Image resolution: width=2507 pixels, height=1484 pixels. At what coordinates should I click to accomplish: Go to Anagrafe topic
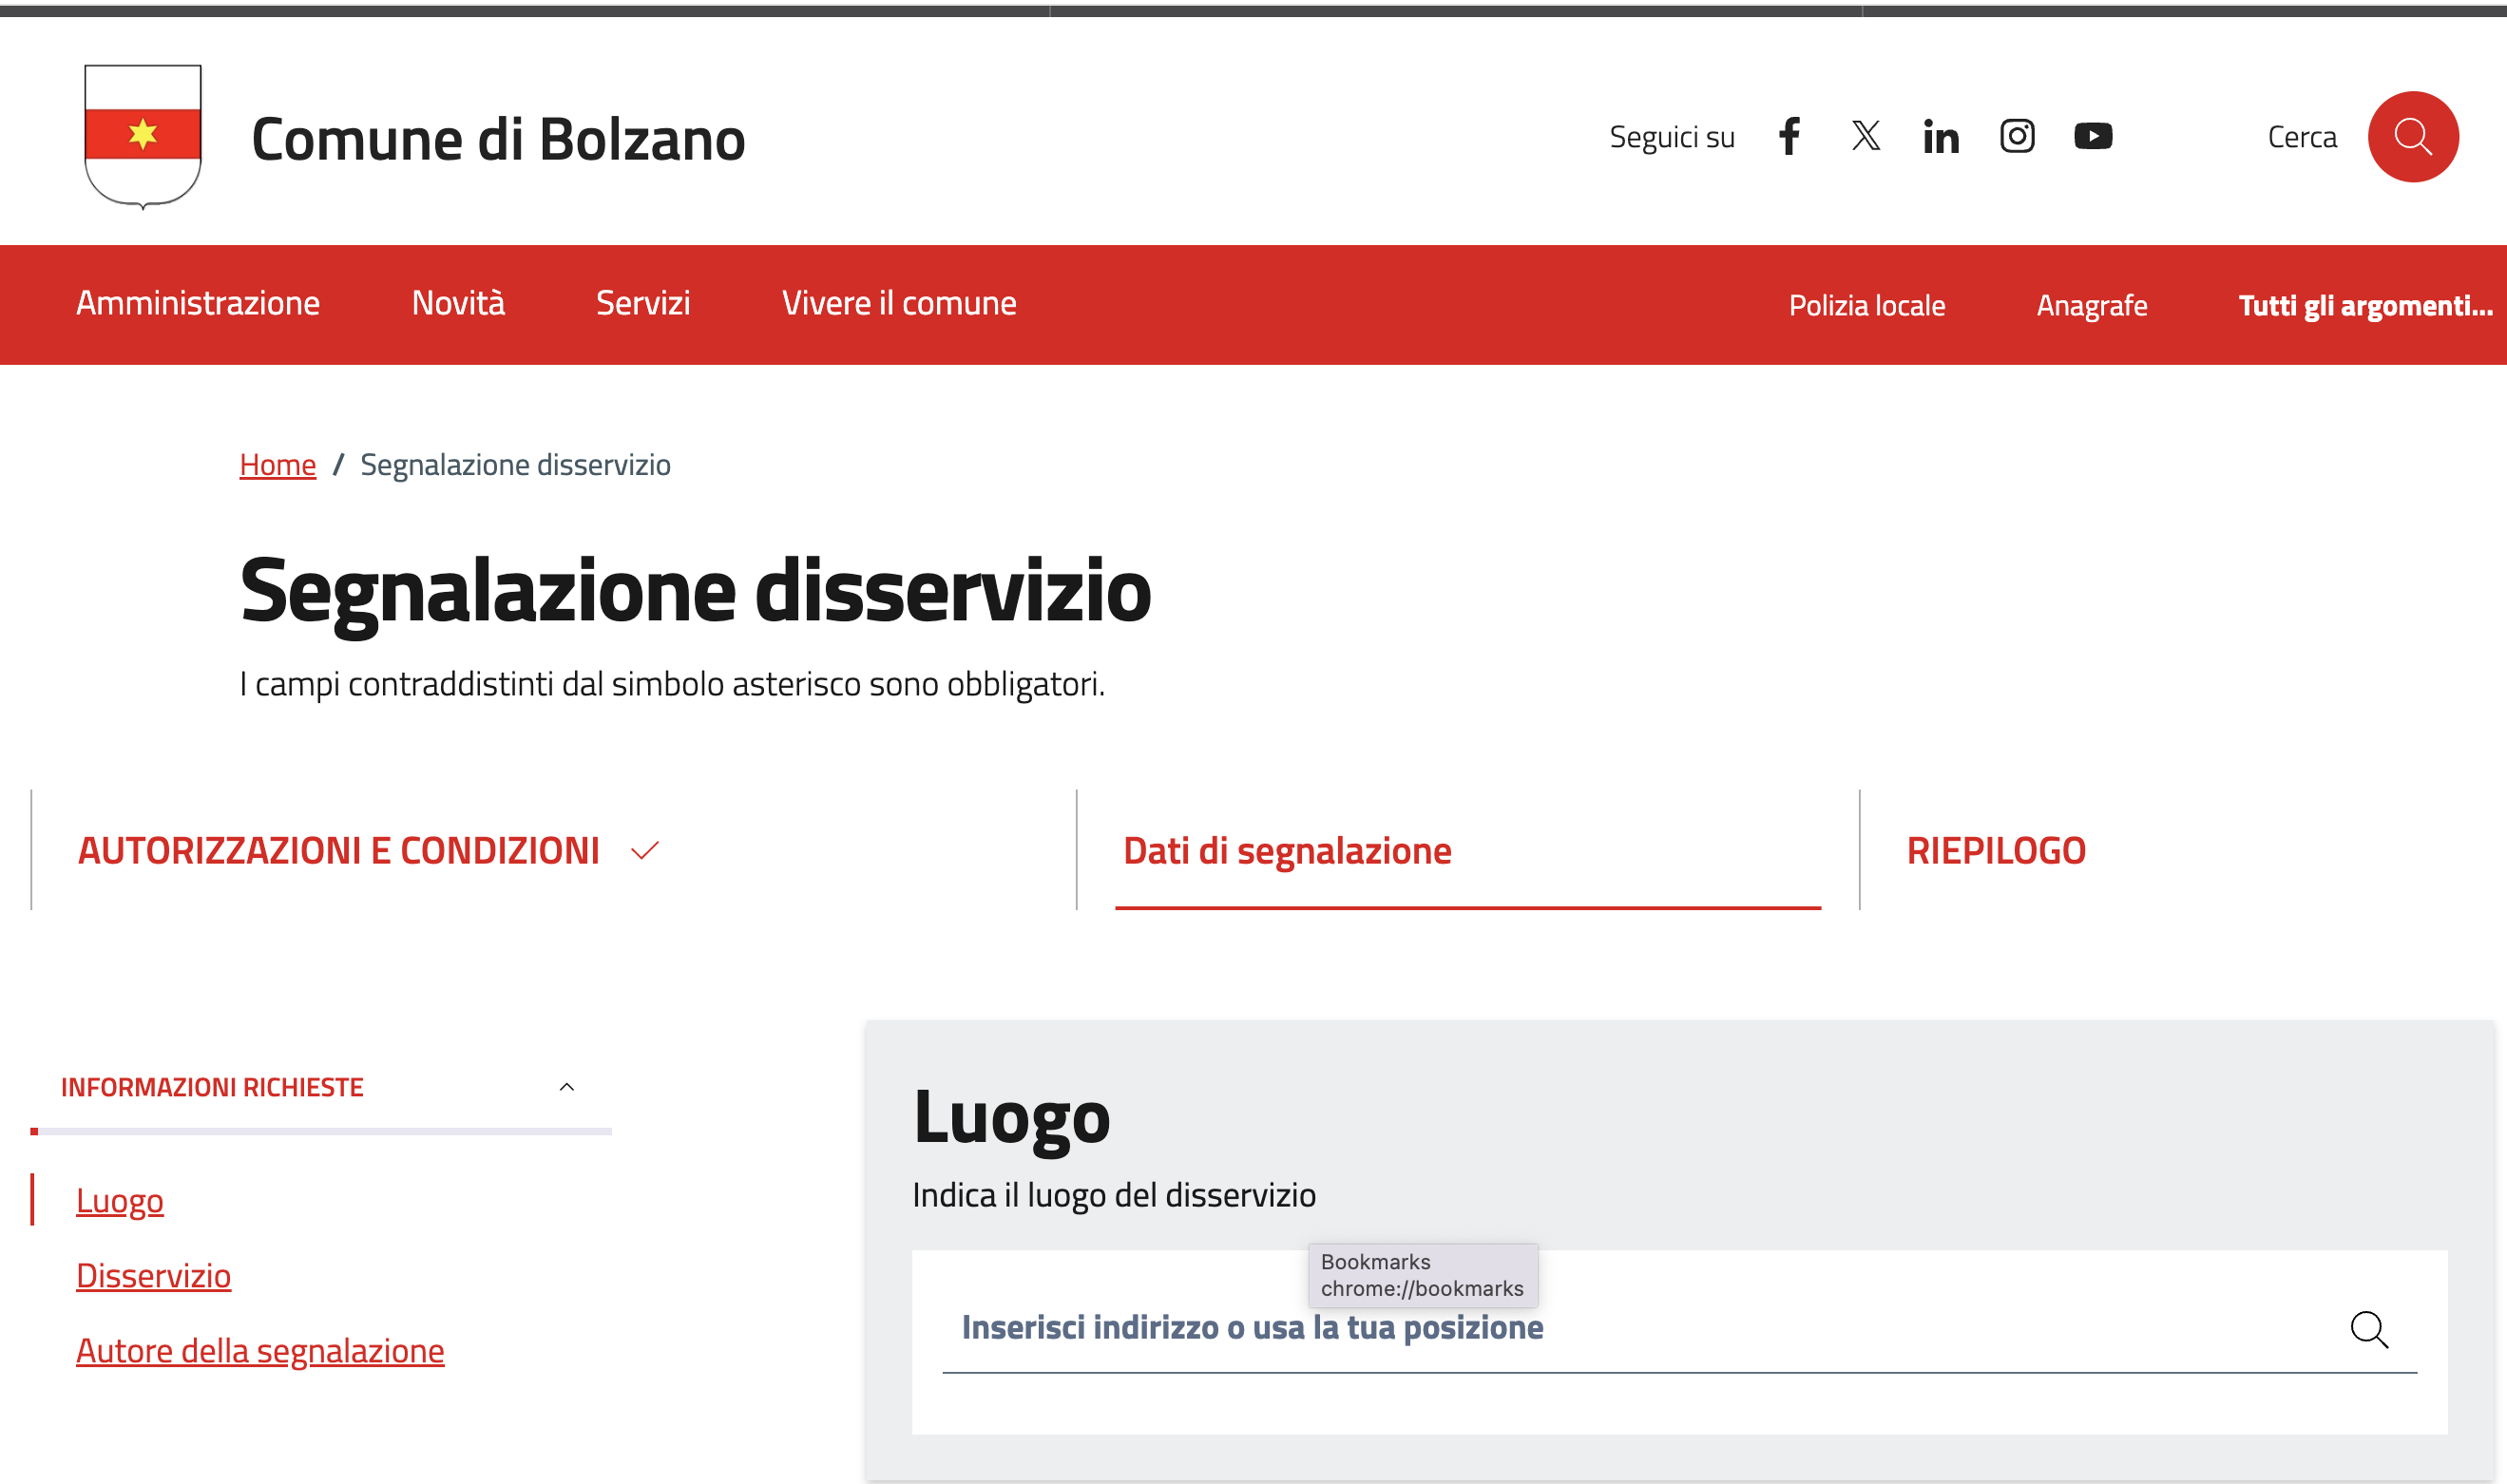coord(2092,305)
